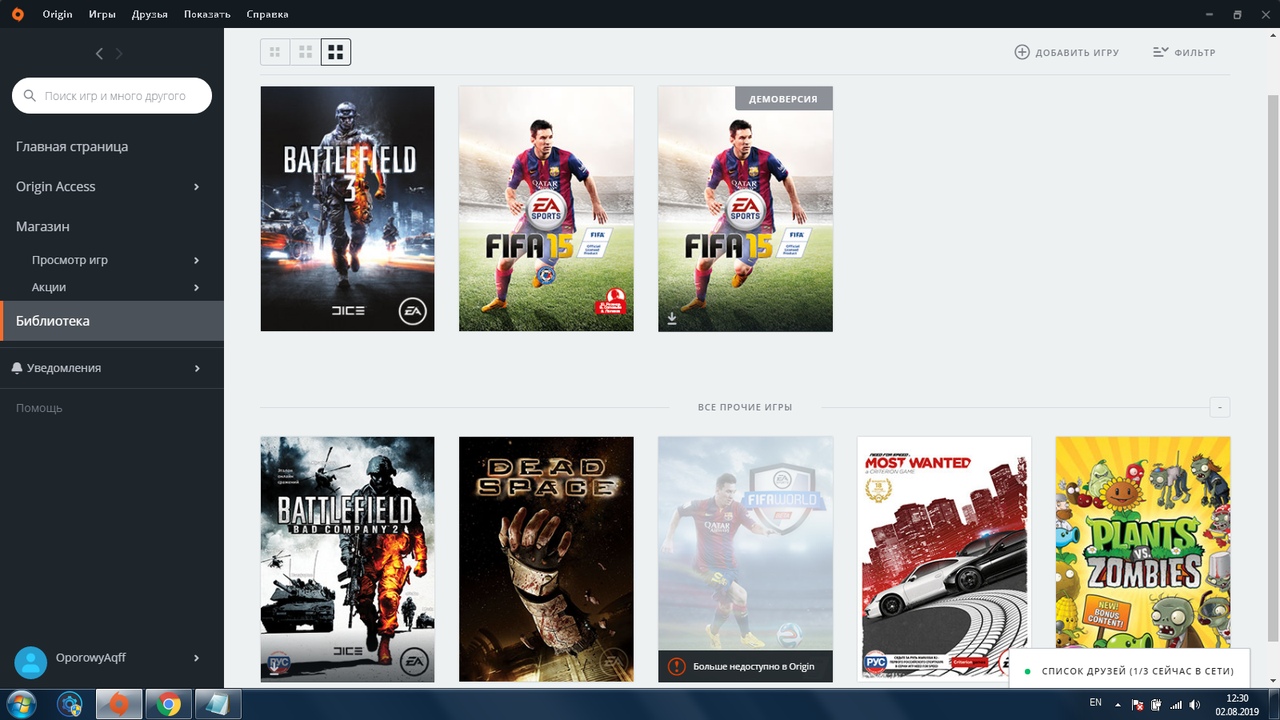Click the filter lines icon
The width and height of the screenshot is (1280, 720).
tap(1160, 52)
